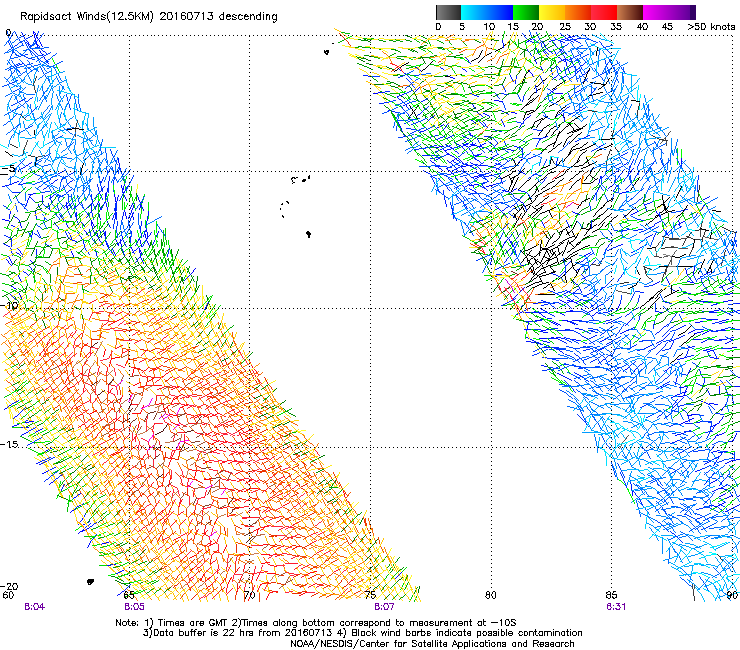The image size is (740, 650).
Task: Click the '-15' latitude axis label
Action: (9, 445)
